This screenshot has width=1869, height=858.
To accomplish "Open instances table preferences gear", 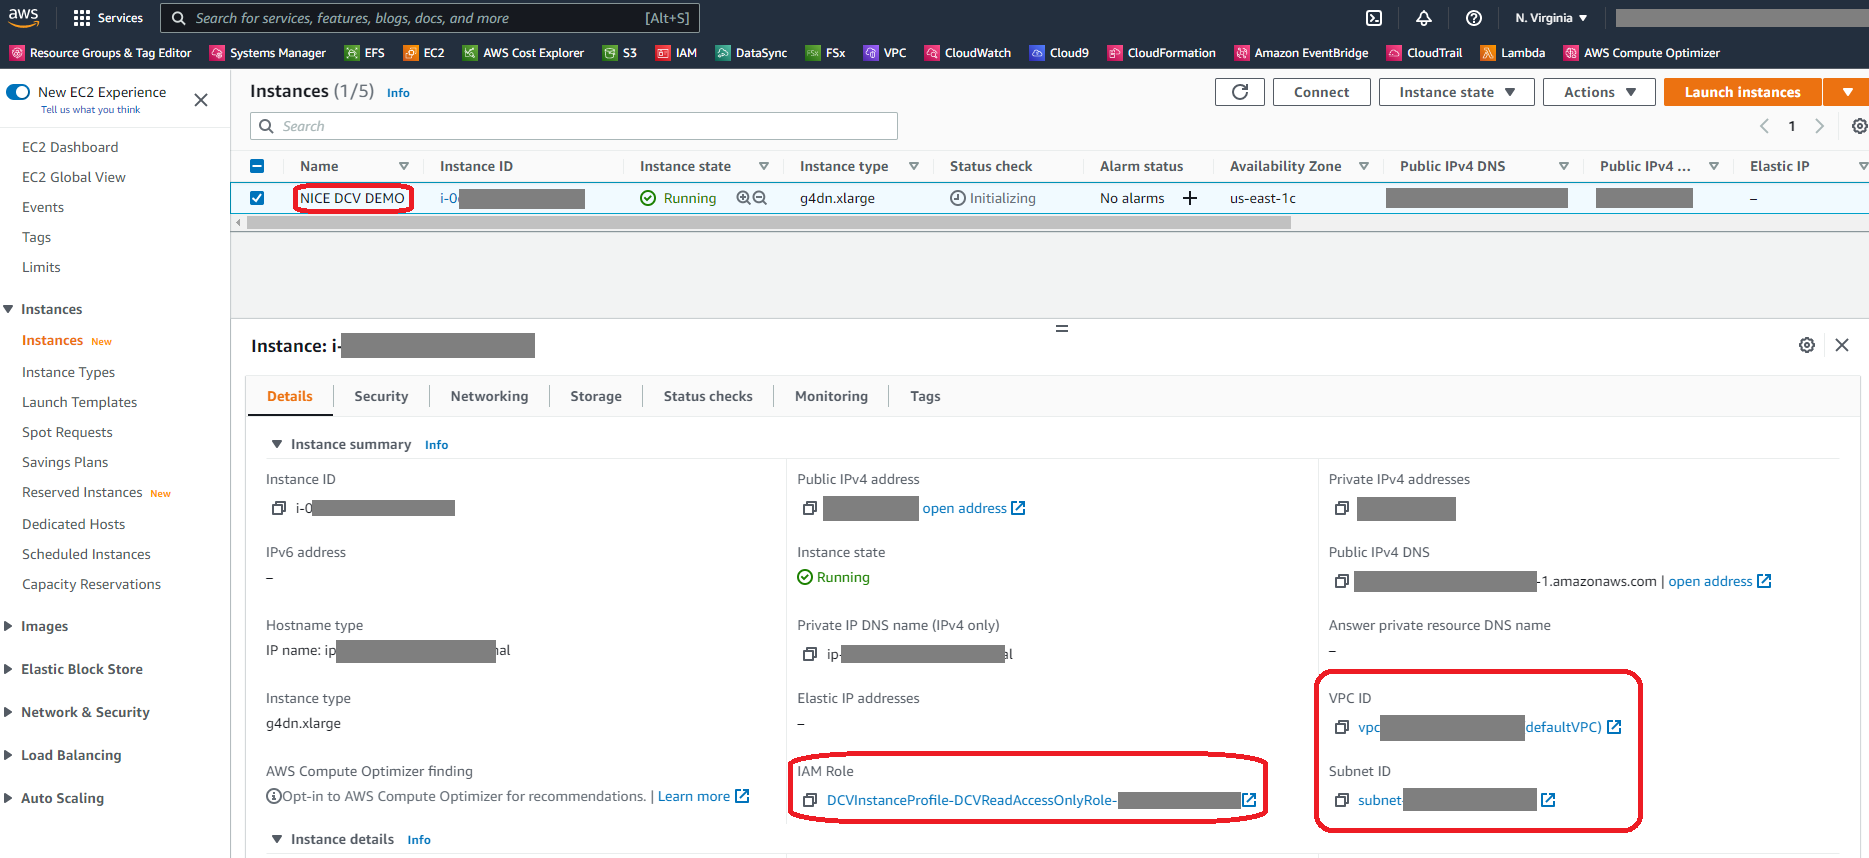I will (1859, 126).
